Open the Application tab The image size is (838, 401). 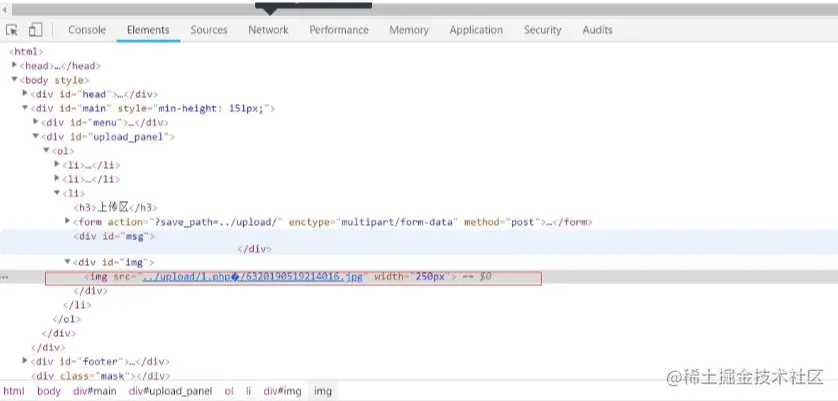(476, 30)
